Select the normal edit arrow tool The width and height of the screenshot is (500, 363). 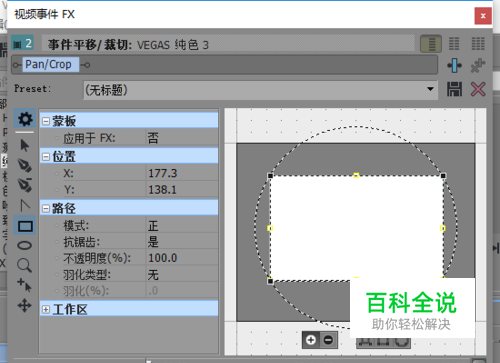[25, 146]
